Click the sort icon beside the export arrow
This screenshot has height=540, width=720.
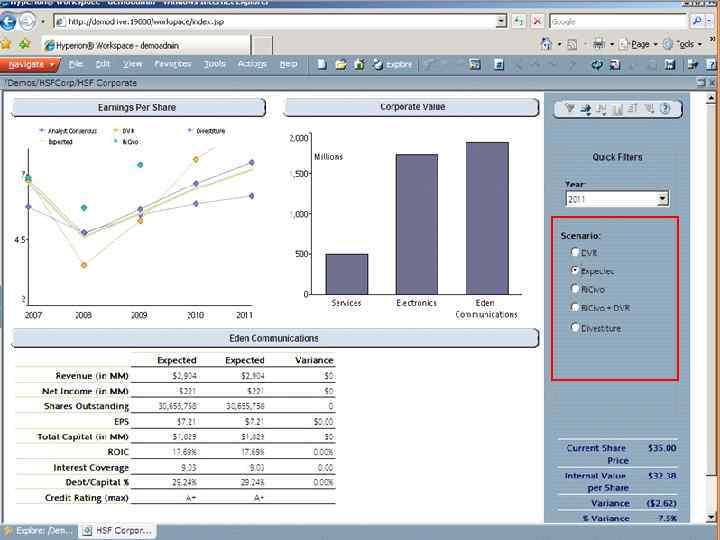tap(601, 109)
